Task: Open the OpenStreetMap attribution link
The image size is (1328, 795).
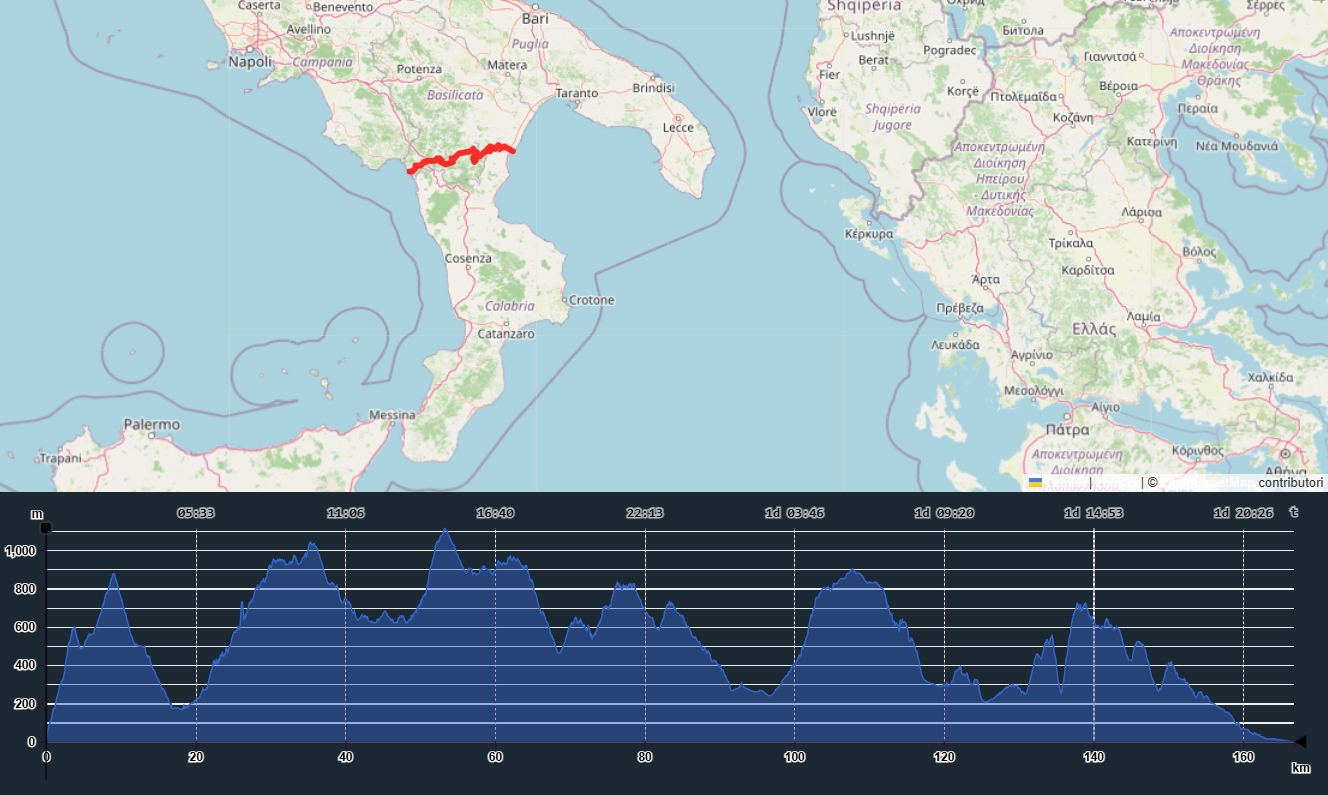Action: point(1206,483)
